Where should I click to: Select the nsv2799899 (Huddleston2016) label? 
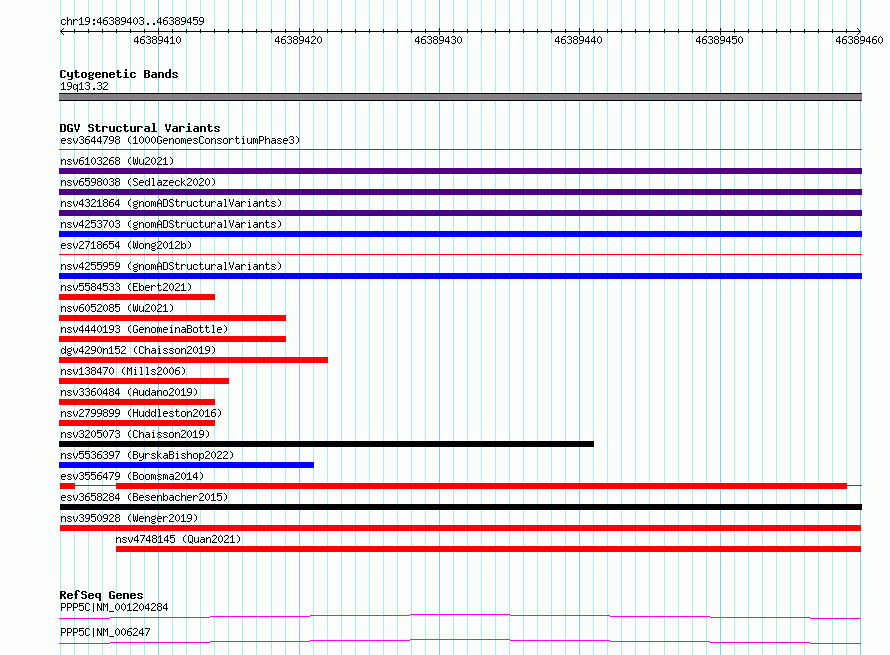141,413
